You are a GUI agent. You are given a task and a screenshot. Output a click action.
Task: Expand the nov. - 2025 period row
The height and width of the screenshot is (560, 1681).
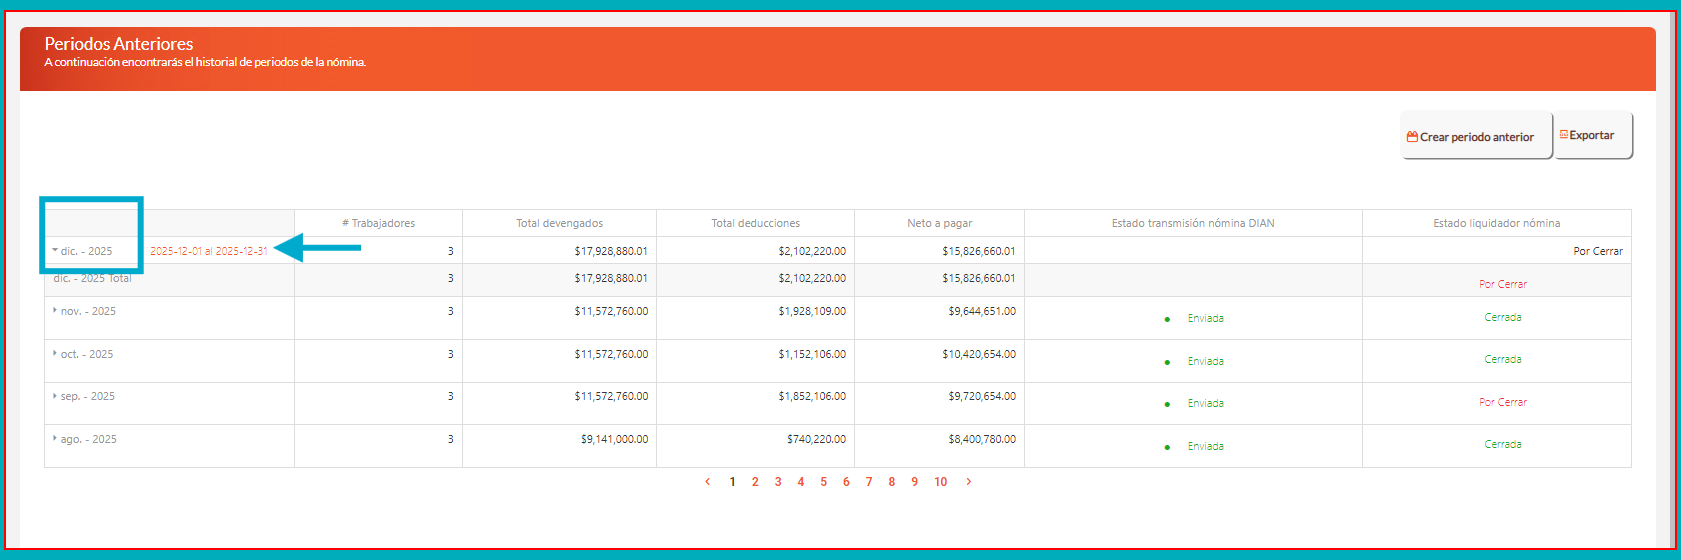55,311
